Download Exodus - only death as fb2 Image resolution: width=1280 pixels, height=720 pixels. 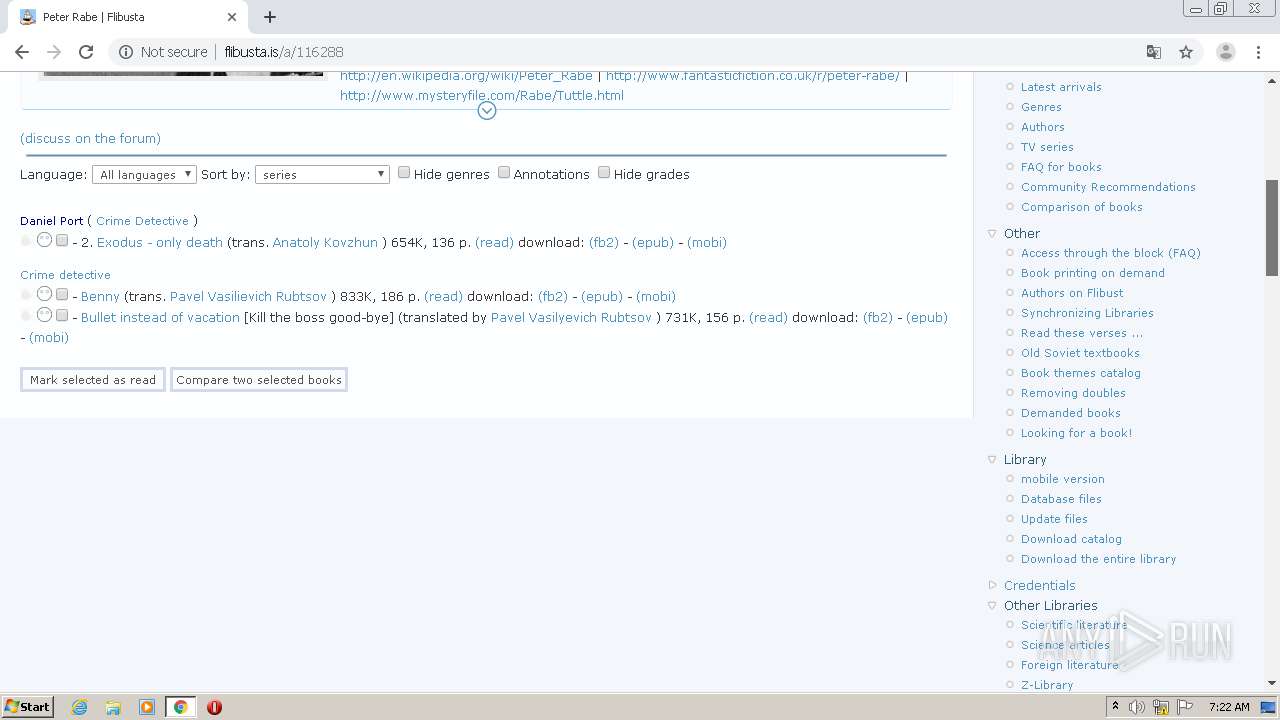click(x=604, y=242)
